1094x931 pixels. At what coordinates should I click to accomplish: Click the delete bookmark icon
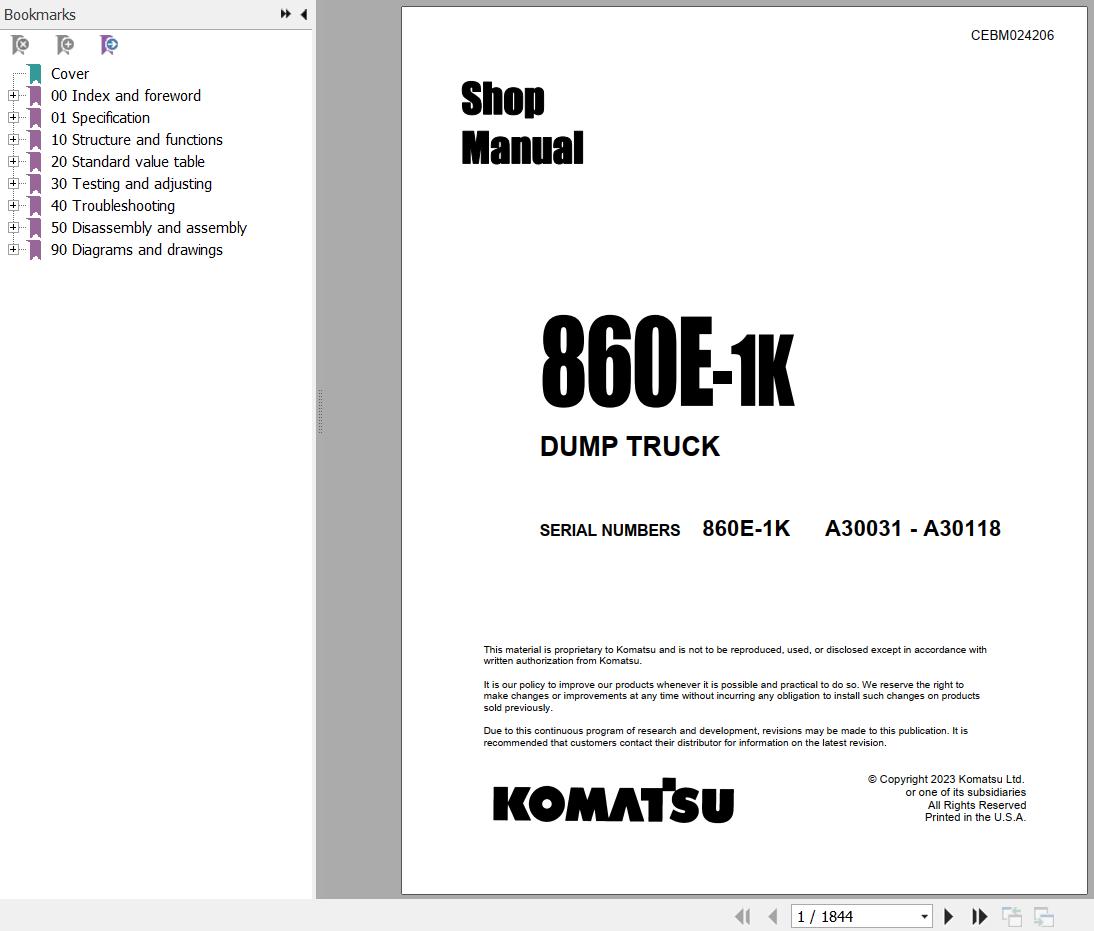(x=20, y=45)
